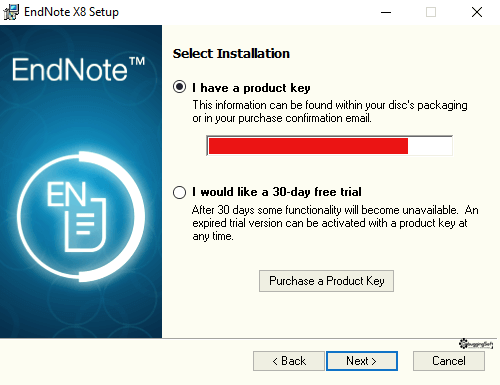This screenshot has height=385, width=500.
Task: Click the trial expiration description text
Action: (335, 223)
